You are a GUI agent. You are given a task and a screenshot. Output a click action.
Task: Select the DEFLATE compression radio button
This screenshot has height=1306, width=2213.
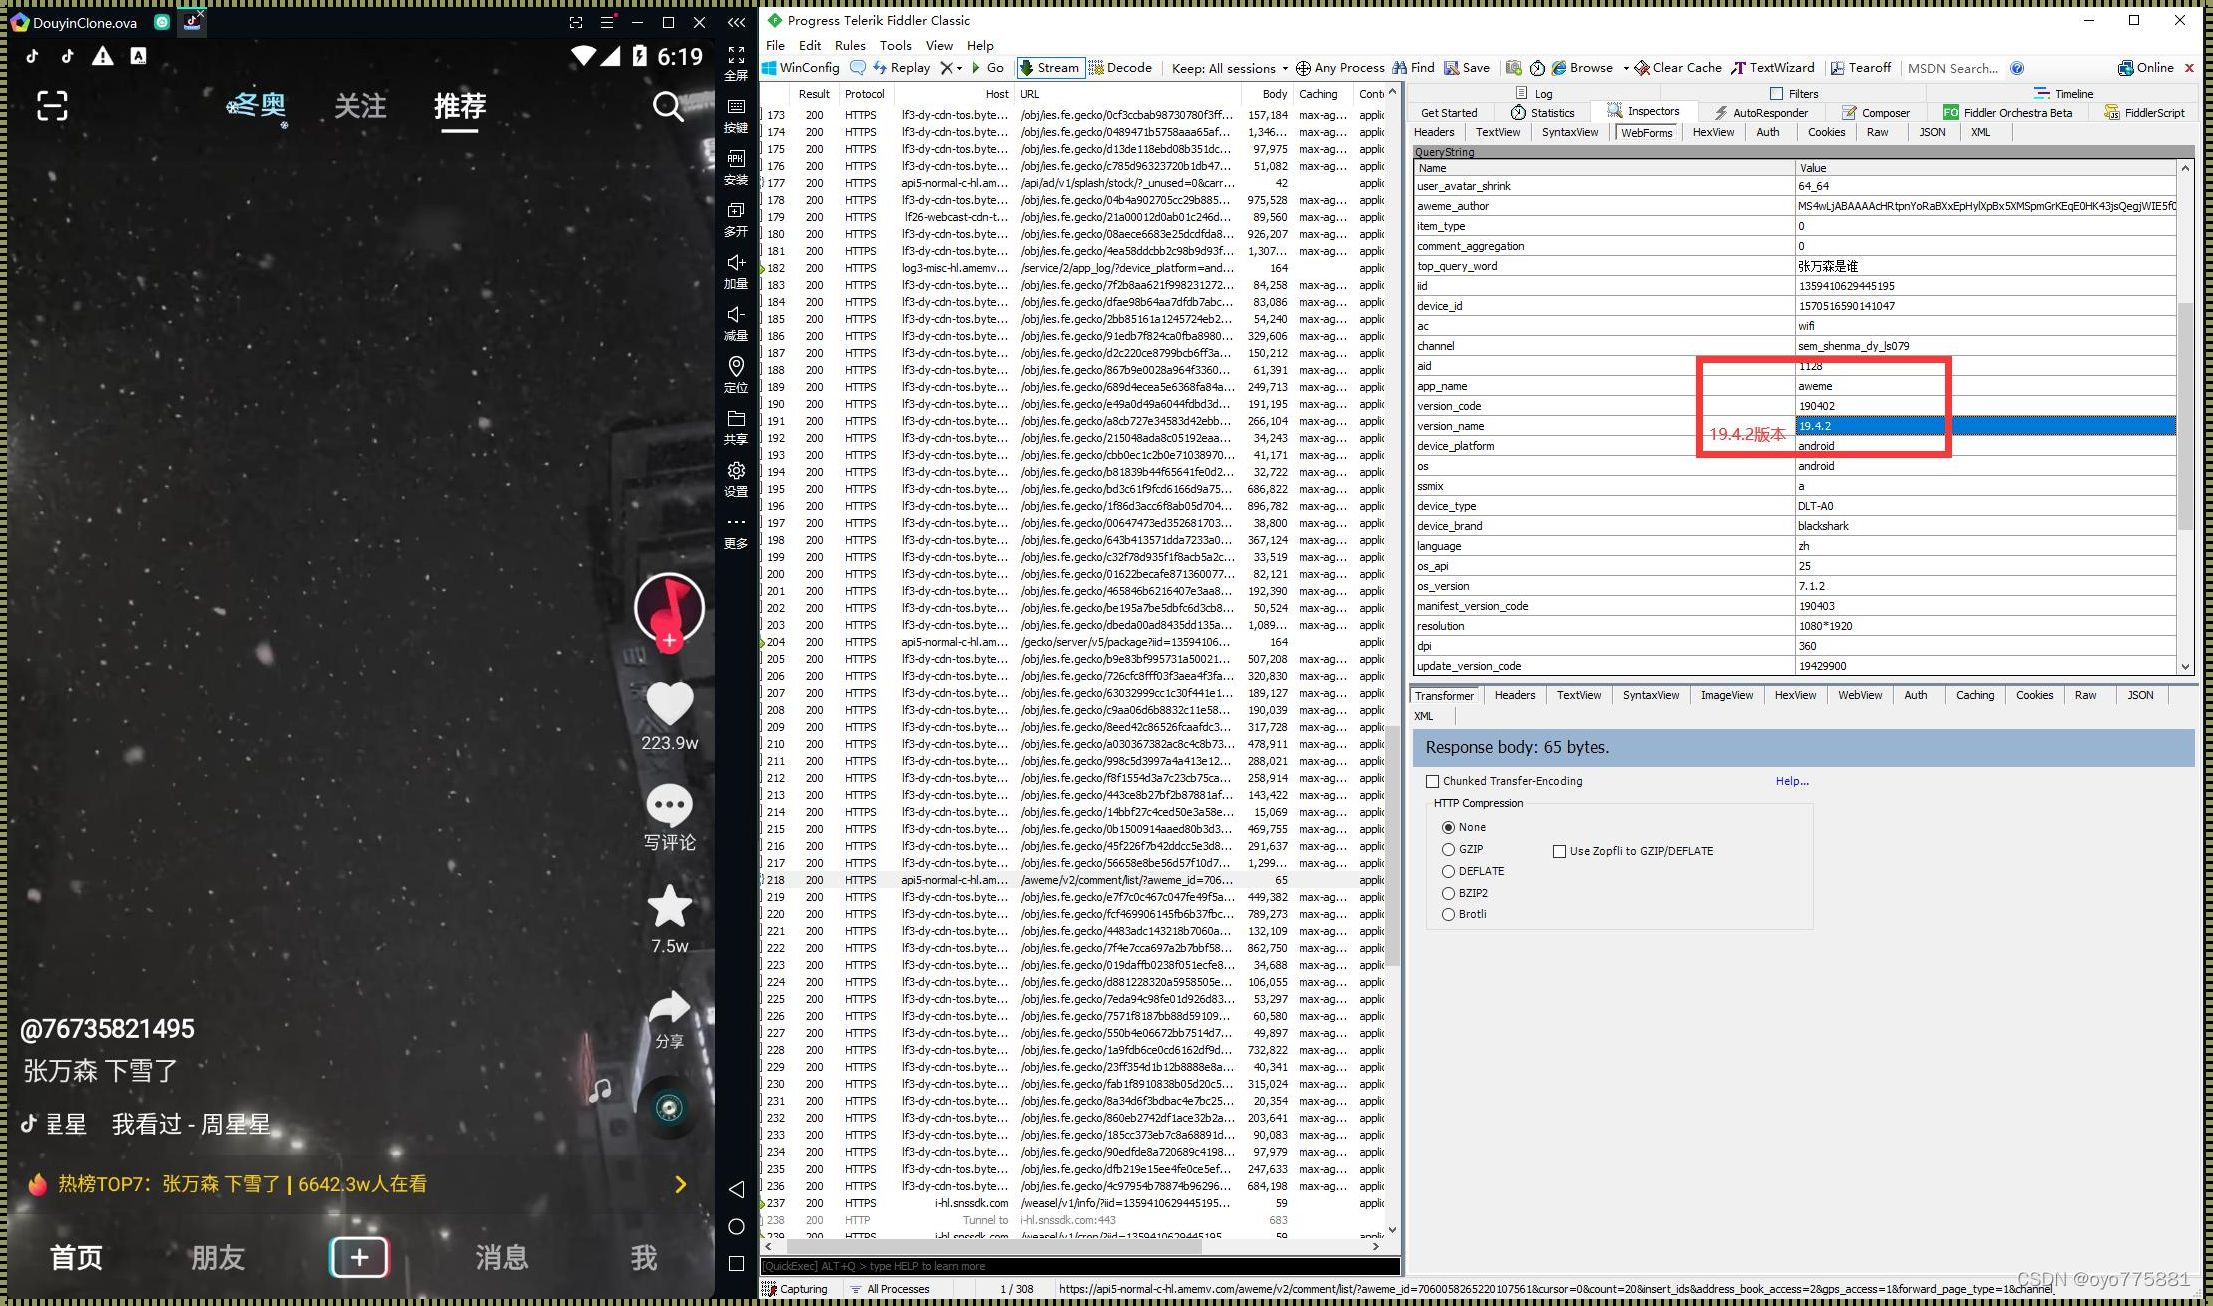(x=1448, y=871)
